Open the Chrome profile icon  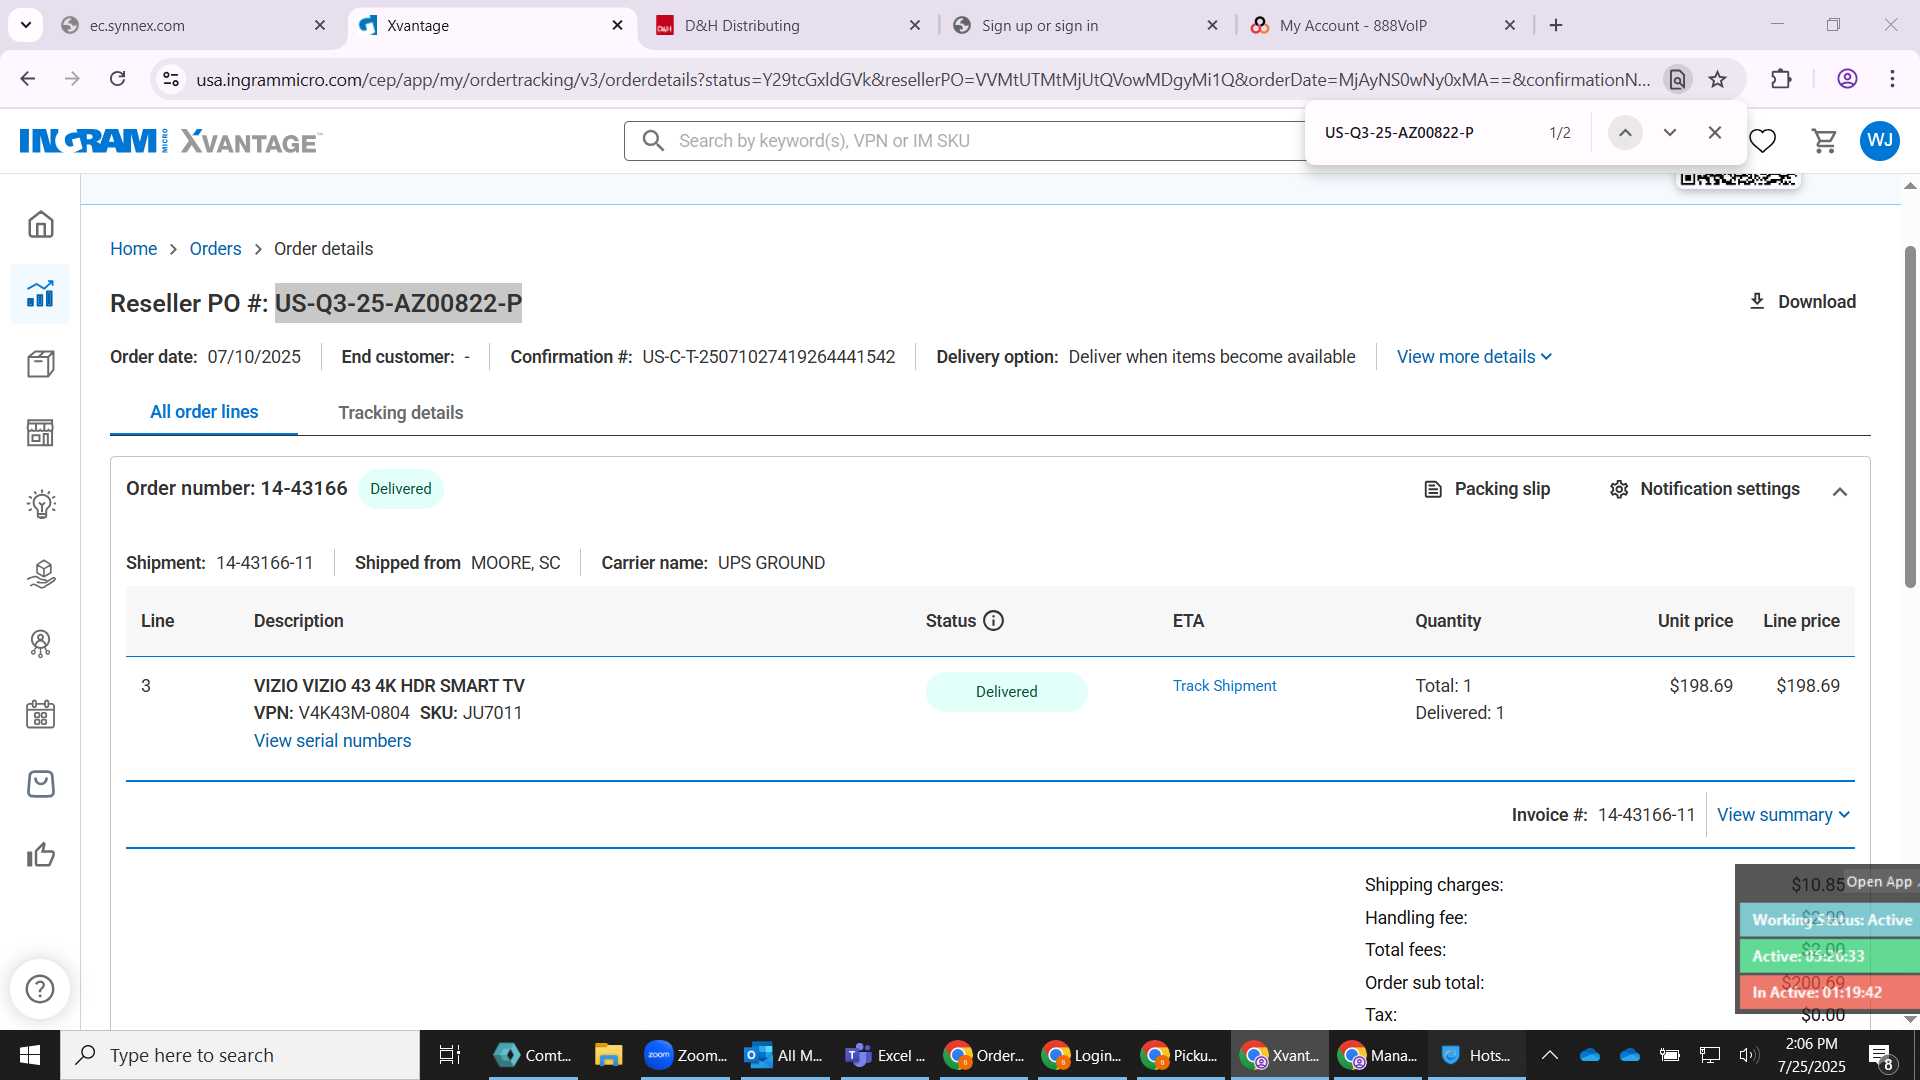(x=1847, y=79)
